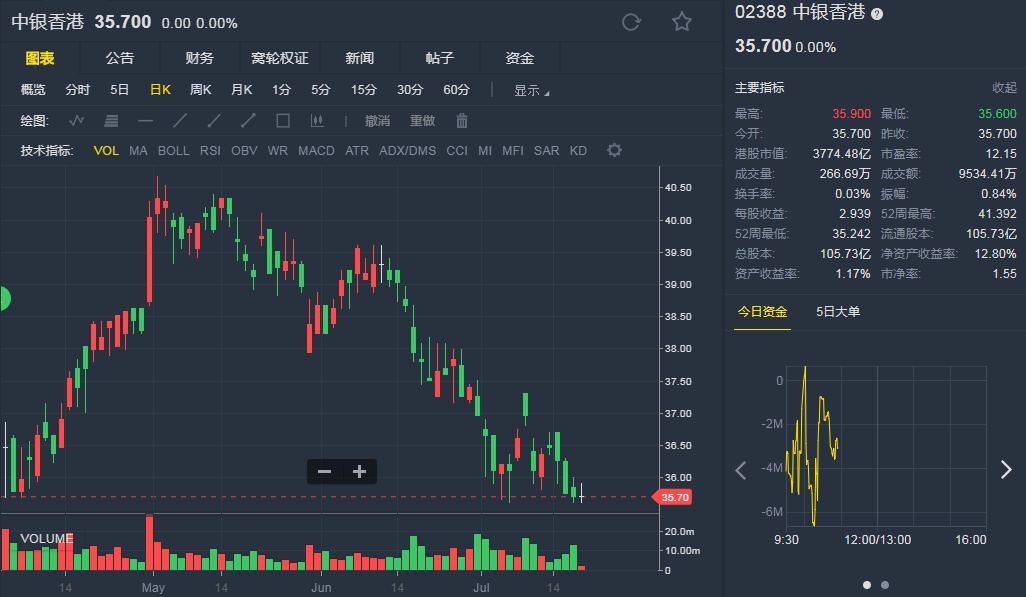
Task: Select the rectangle drawing tool
Action: pyautogui.click(x=283, y=121)
